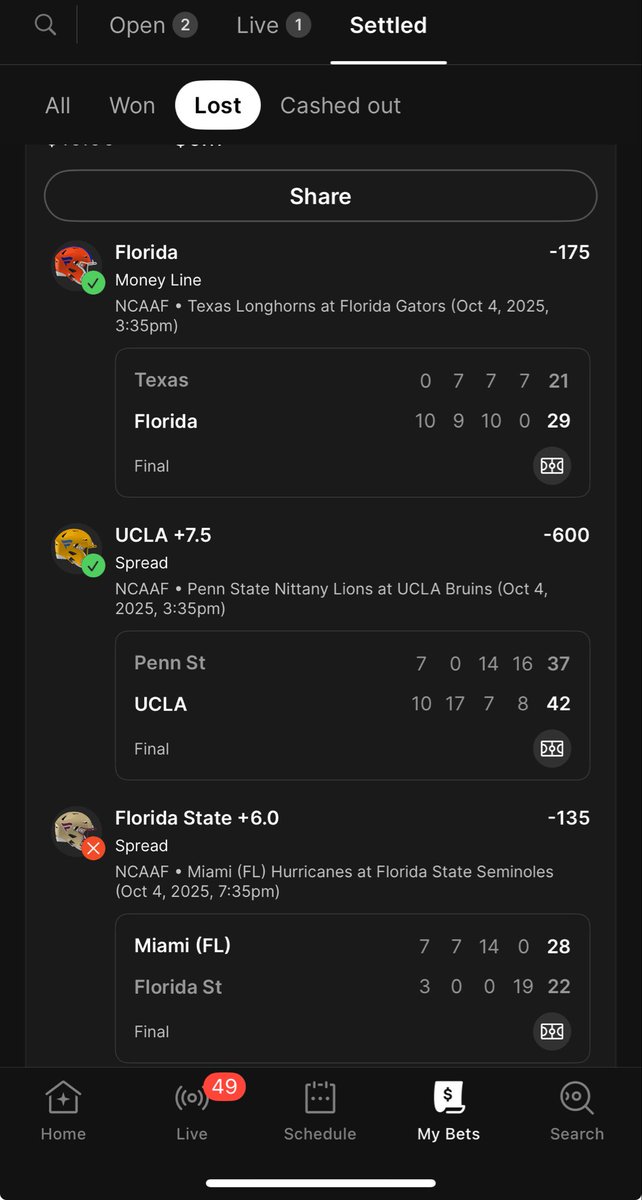
Task: Open field view icon for Miami-Florida St game
Action: pos(552,1032)
